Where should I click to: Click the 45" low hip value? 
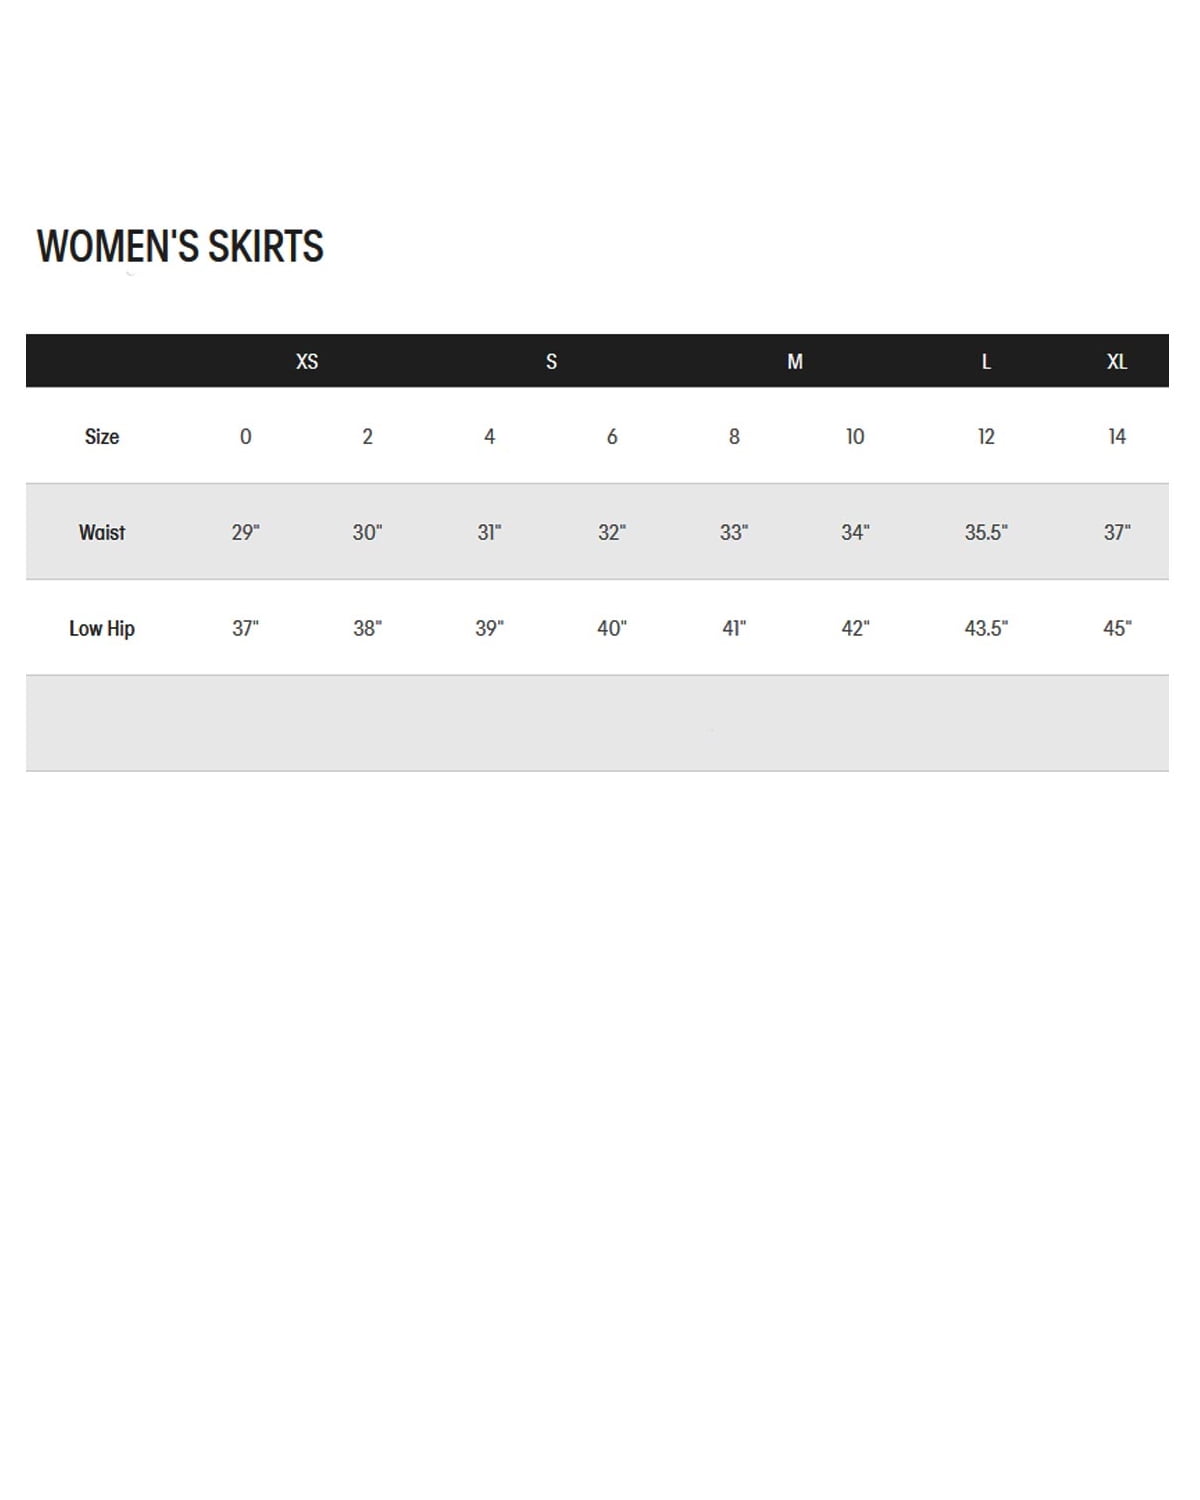1117,629
